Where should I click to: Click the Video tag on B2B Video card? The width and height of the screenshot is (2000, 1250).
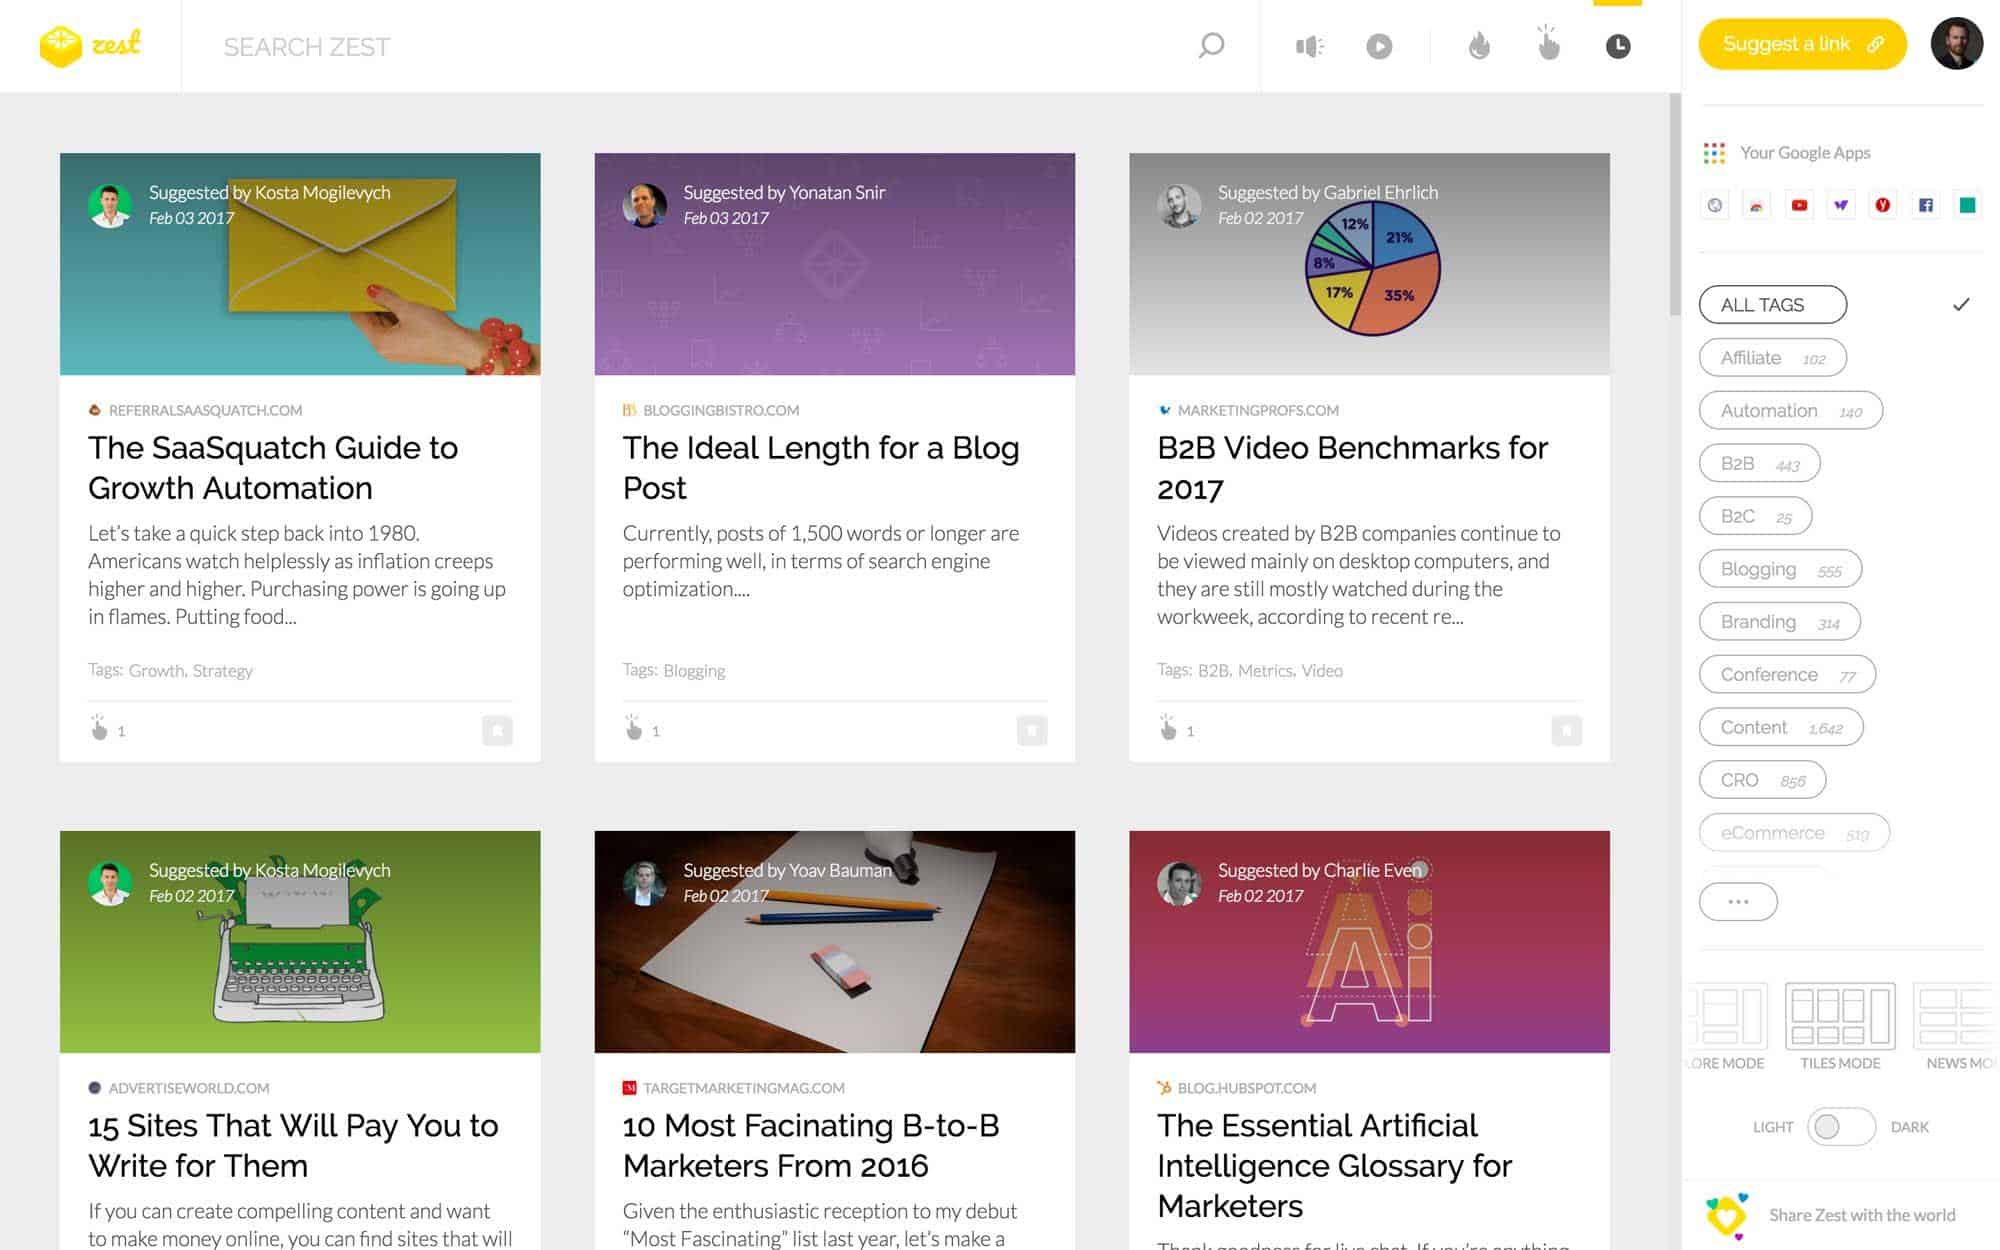1322,671
